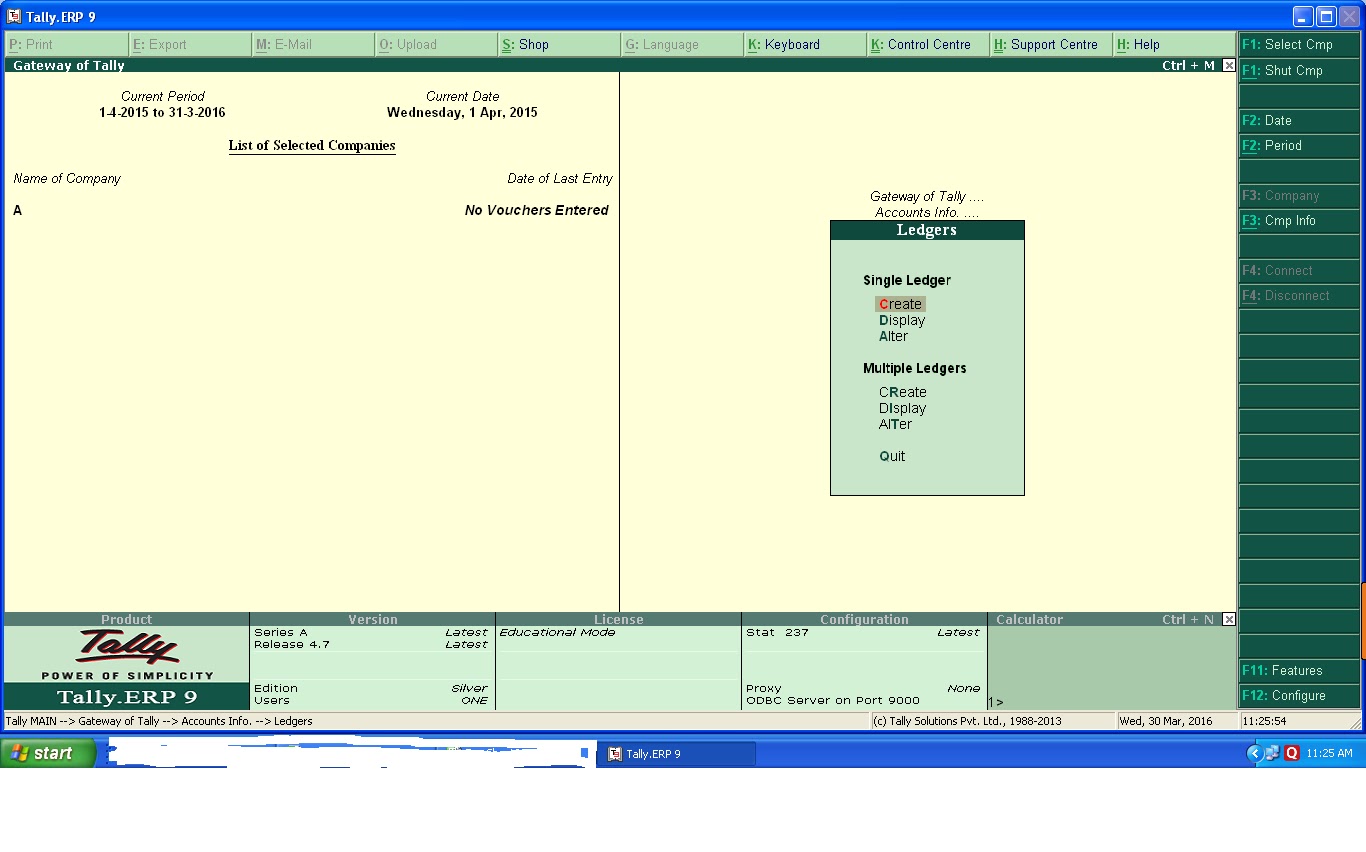
Task: Click Tally.ERP 9 taskbar button
Action: pos(676,754)
